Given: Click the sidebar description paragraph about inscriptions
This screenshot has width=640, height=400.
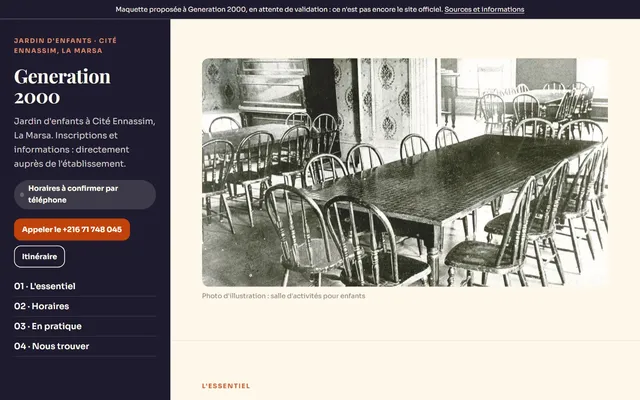Looking at the screenshot, I should pos(84,142).
